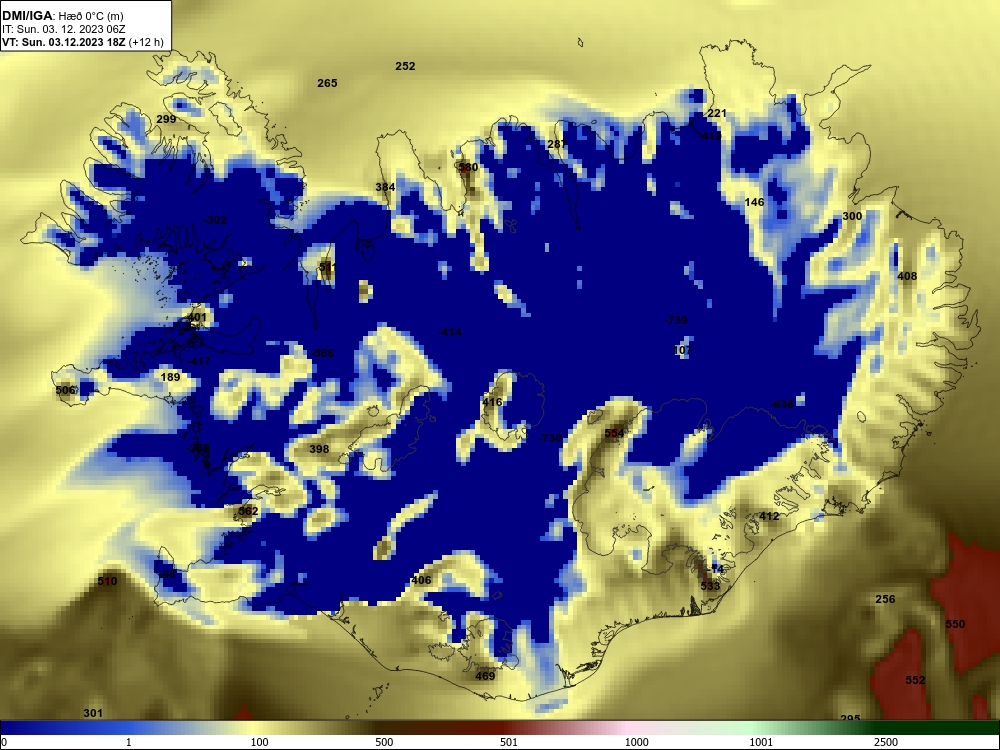Click the 510 value on the map
Viewport: 1000px width, 750px height.
click(107, 582)
